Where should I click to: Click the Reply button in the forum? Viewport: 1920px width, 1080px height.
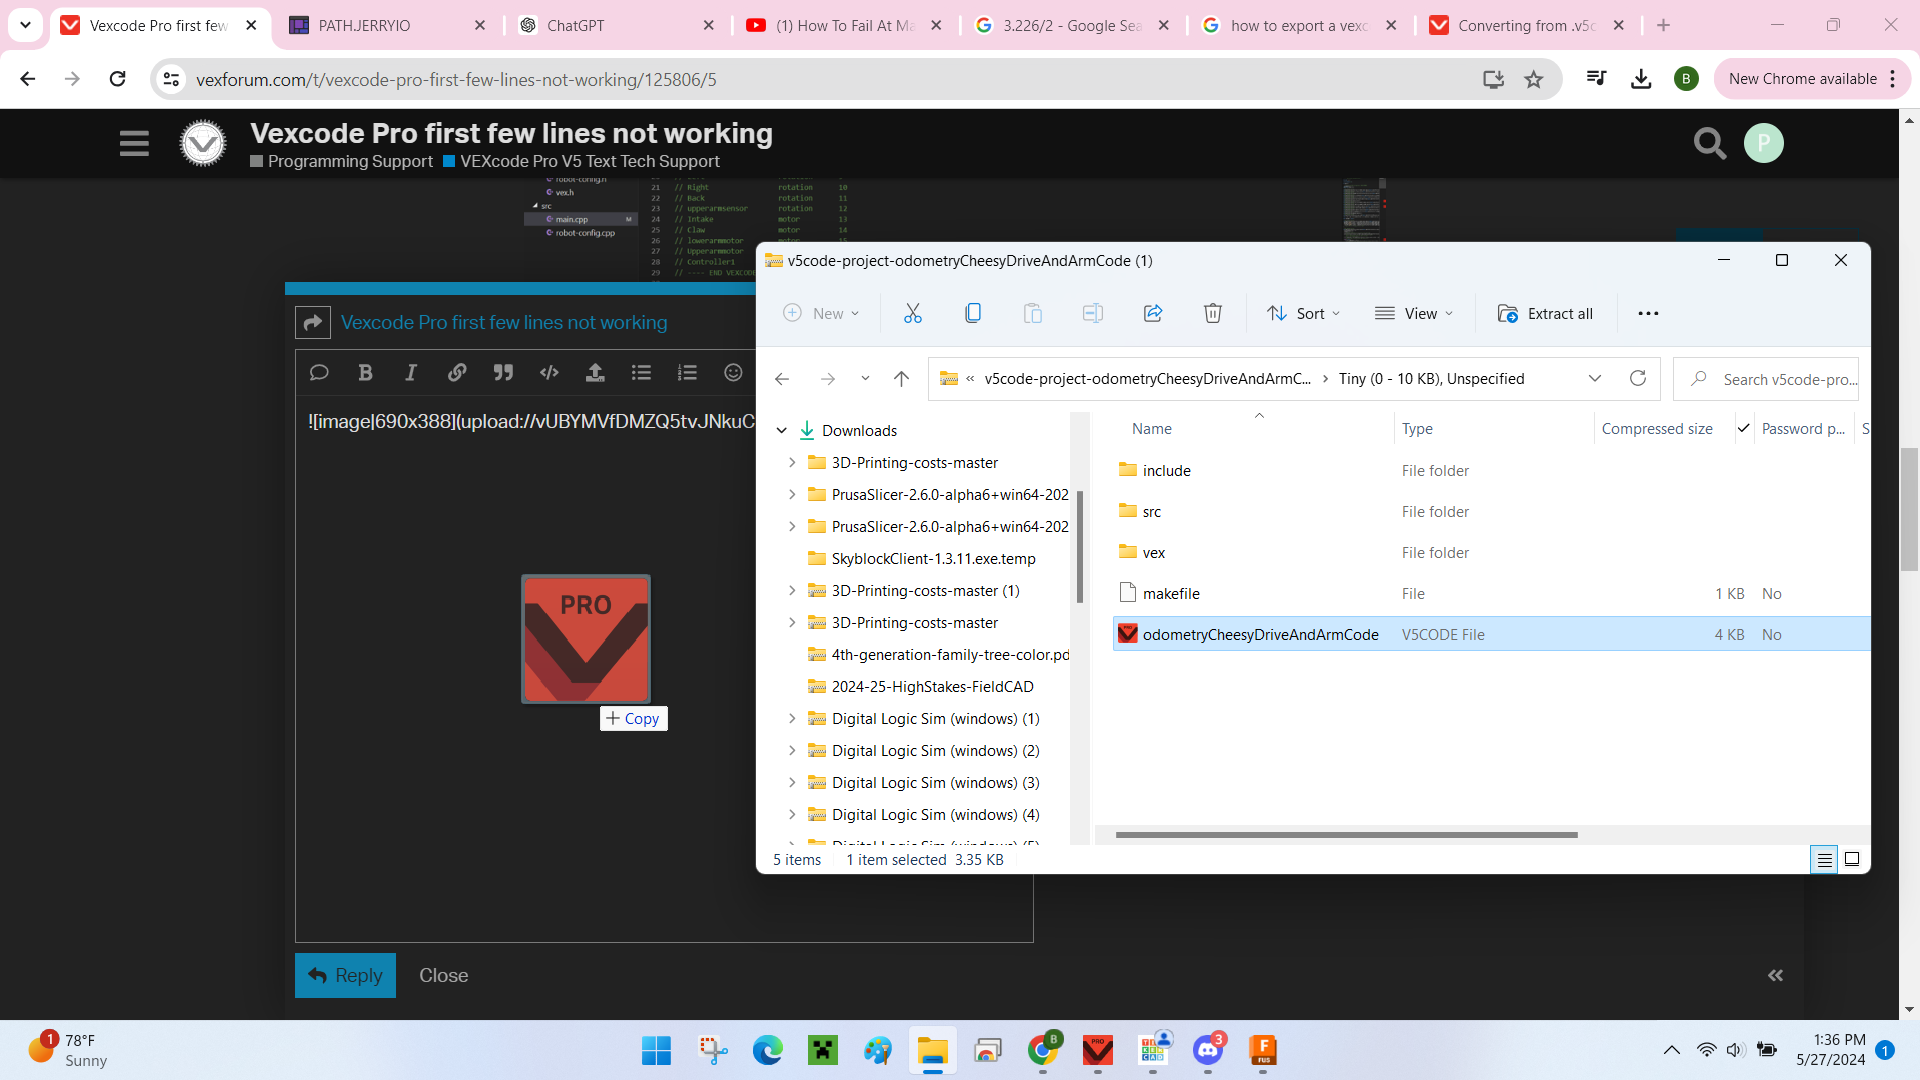point(345,975)
